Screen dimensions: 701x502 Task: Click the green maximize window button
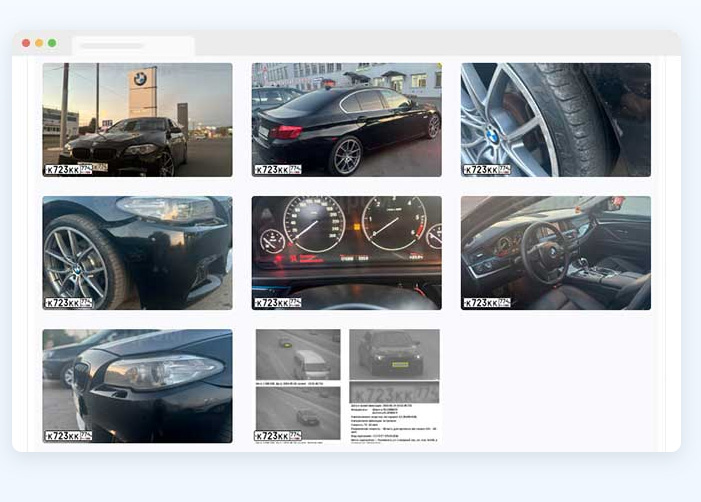pyautogui.click(x=52, y=43)
